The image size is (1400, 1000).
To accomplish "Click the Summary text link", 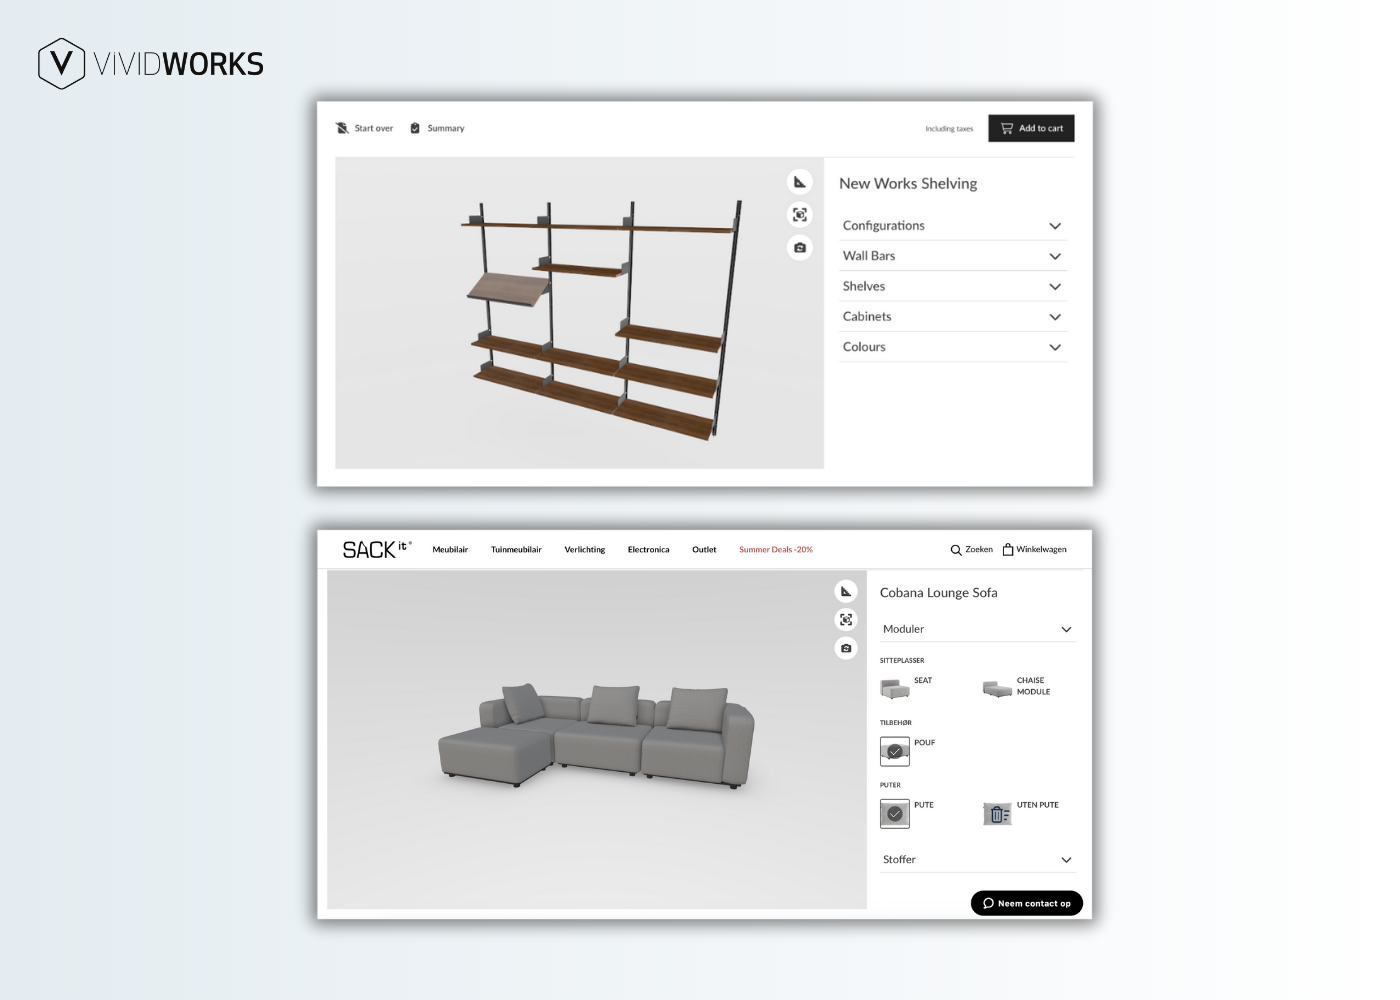I will [446, 128].
